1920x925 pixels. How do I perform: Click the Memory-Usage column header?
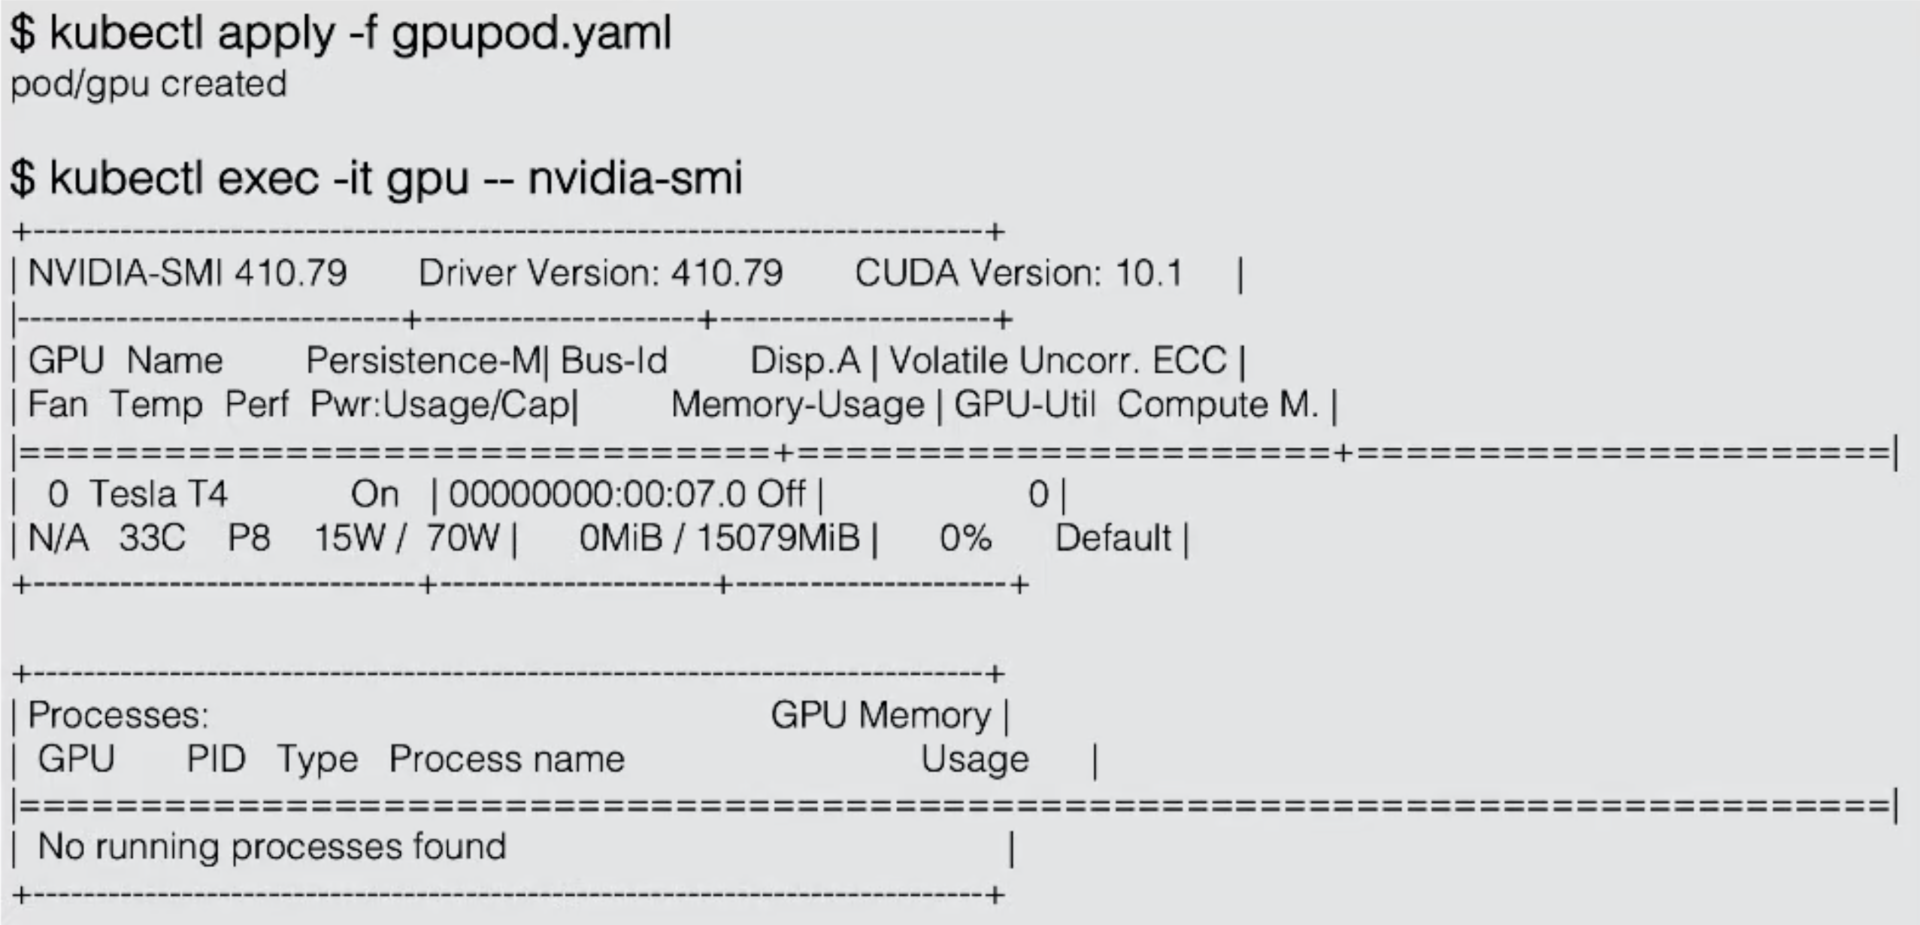[x=797, y=405]
